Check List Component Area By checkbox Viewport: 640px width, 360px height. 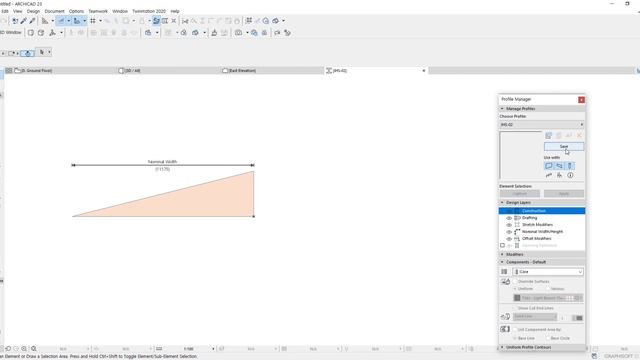pos(515,329)
